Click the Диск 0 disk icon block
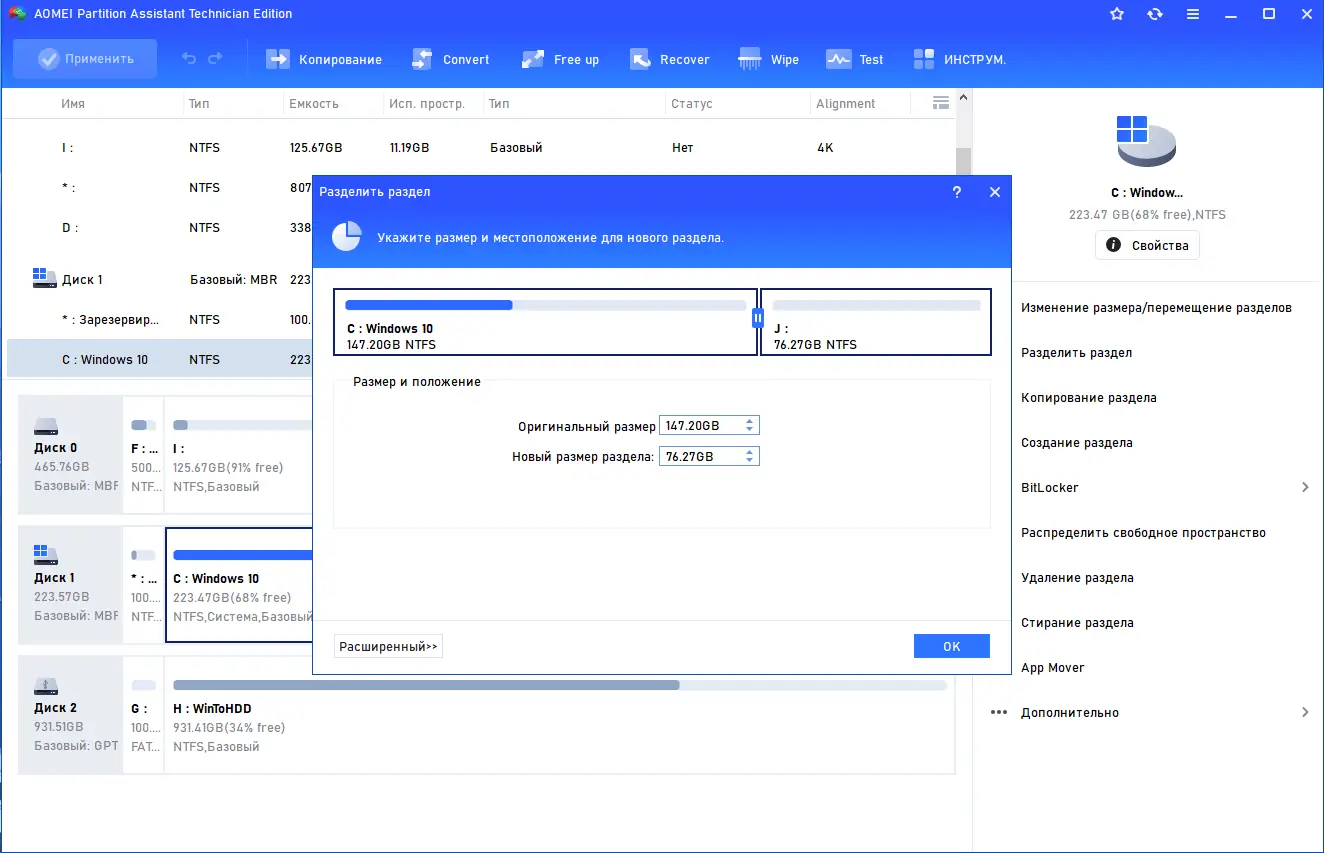Viewport: 1324px width, 853px height. point(70,457)
